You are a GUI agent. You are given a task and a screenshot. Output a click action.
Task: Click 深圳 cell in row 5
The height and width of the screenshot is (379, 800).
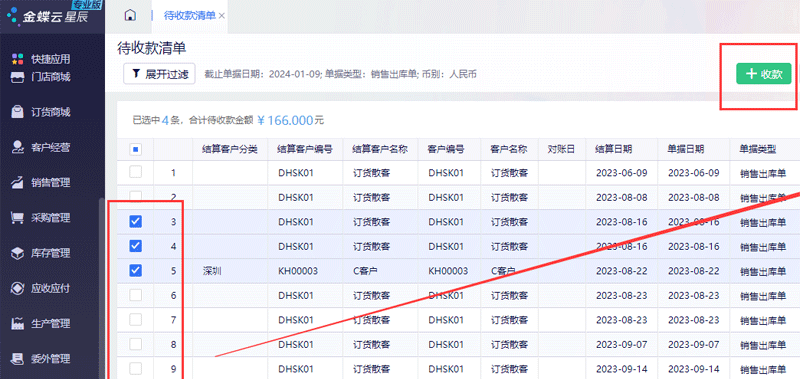pos(212,271)
